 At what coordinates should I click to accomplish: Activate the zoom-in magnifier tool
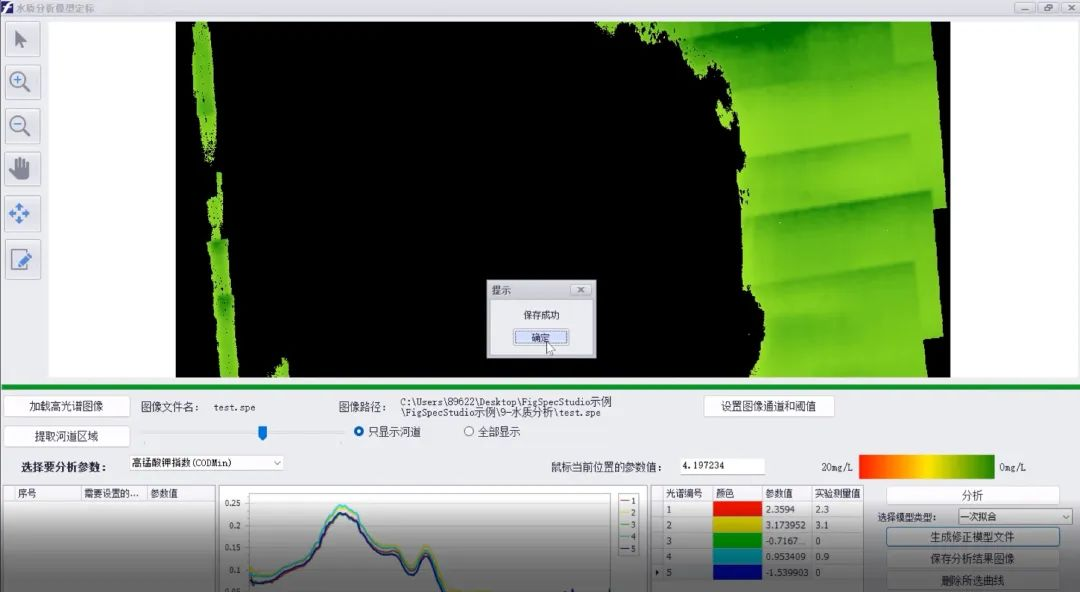tap(22, 81)
